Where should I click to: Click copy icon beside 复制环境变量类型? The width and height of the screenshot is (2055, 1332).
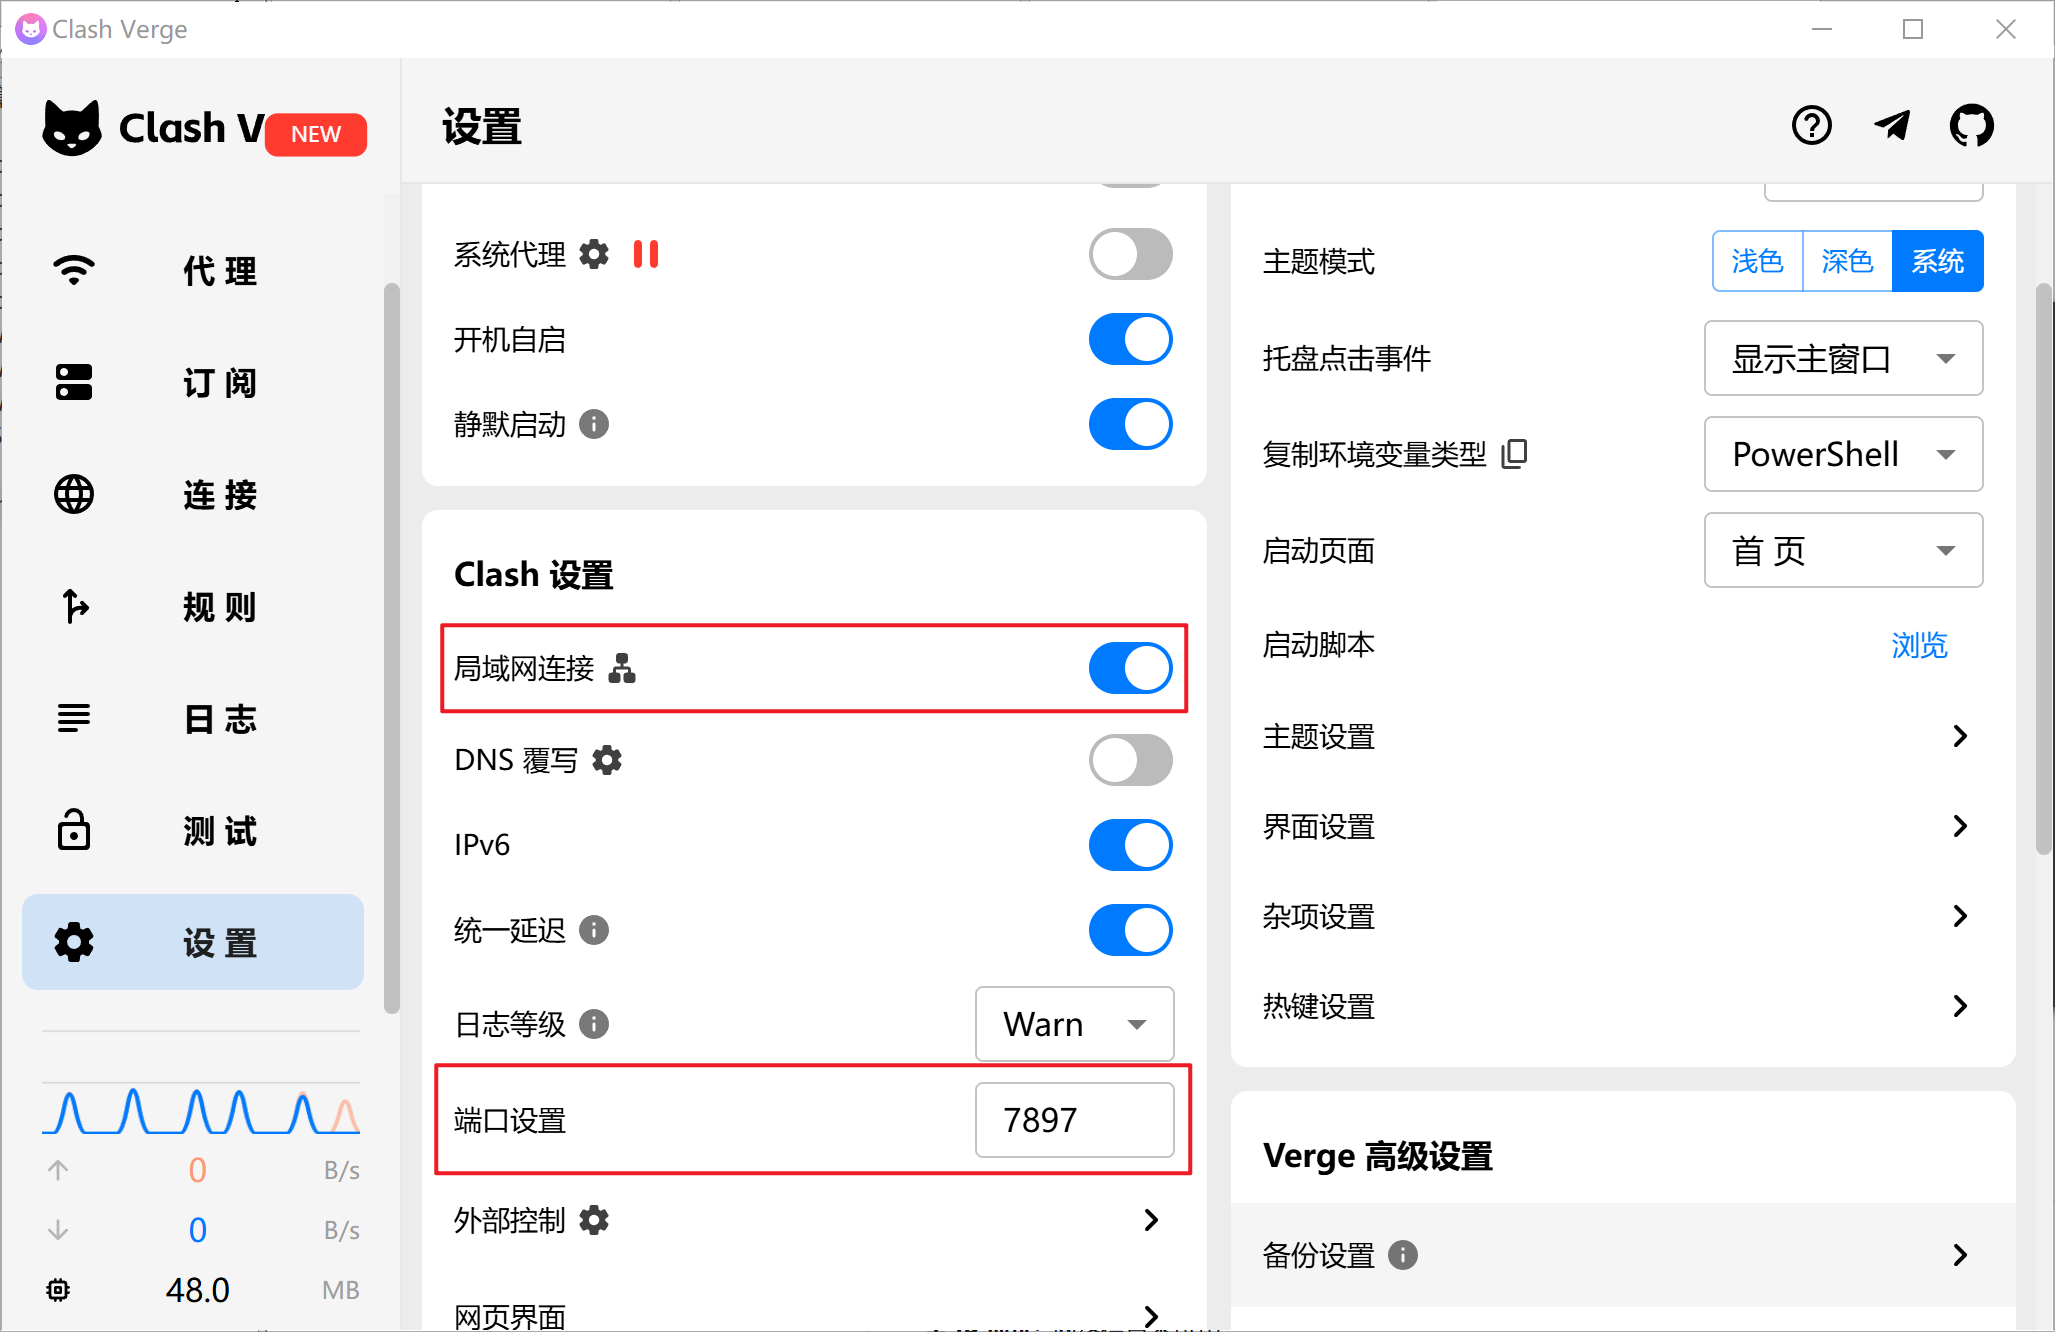[1515, 454]
